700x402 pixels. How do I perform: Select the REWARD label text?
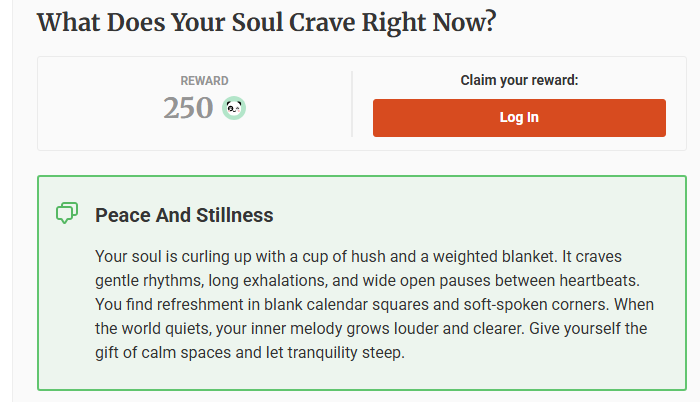[x=204, y=81]
